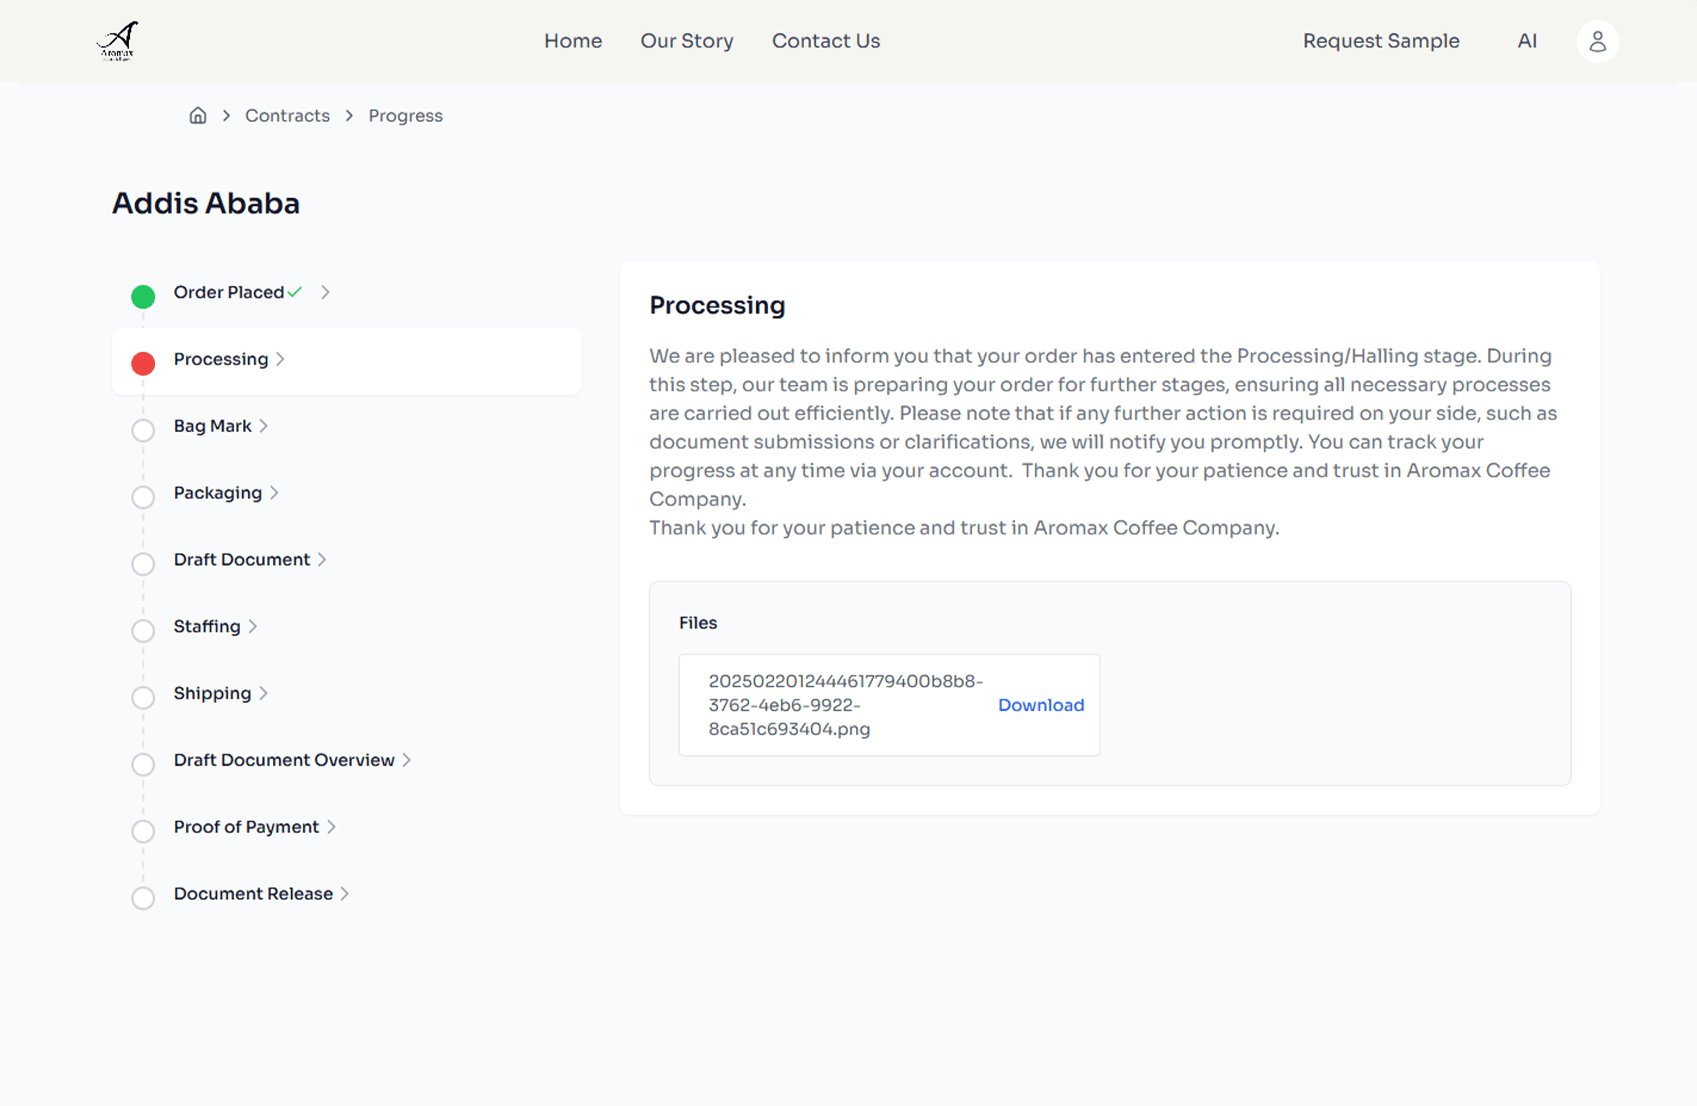Navigate to Contracts breadcrumb
This screenshot has height=1106, width=1697.
click(x=287, y=116)
